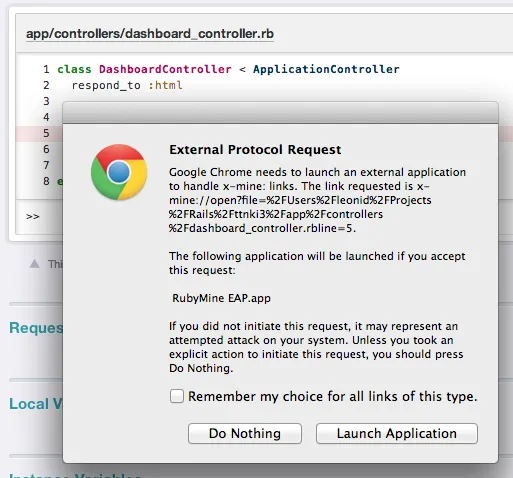Click the Request section heading behind dialog

coord(36,328)
